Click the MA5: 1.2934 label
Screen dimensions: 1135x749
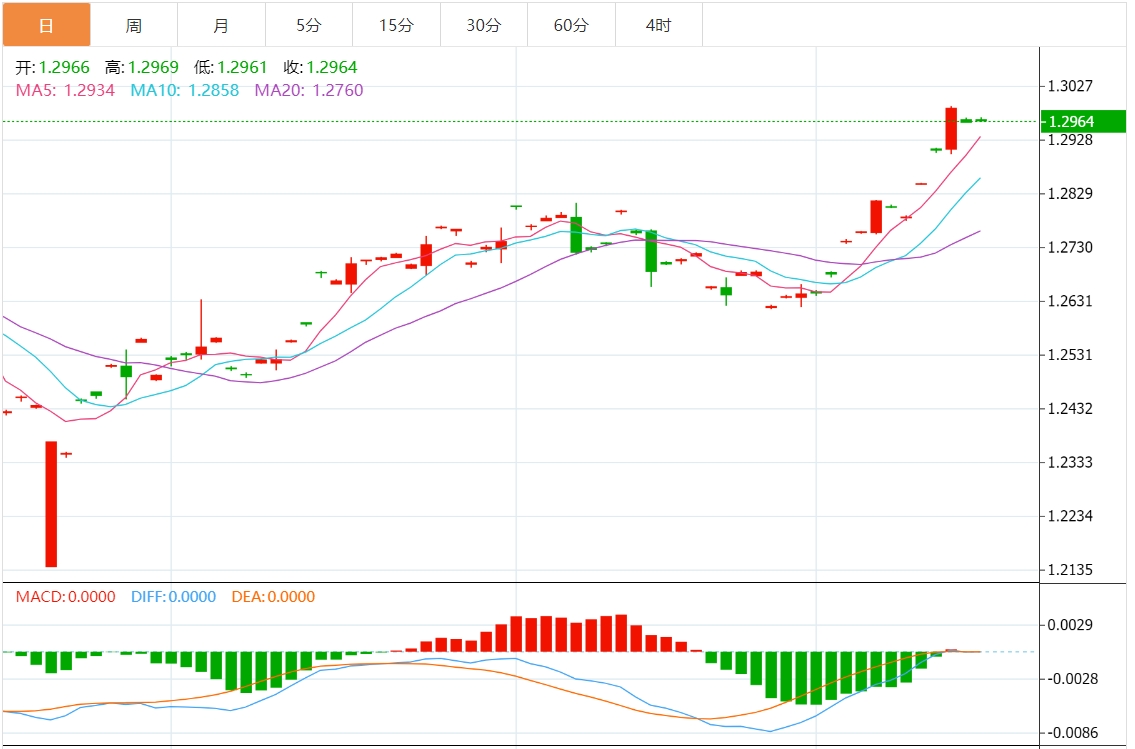click(65, 90)
